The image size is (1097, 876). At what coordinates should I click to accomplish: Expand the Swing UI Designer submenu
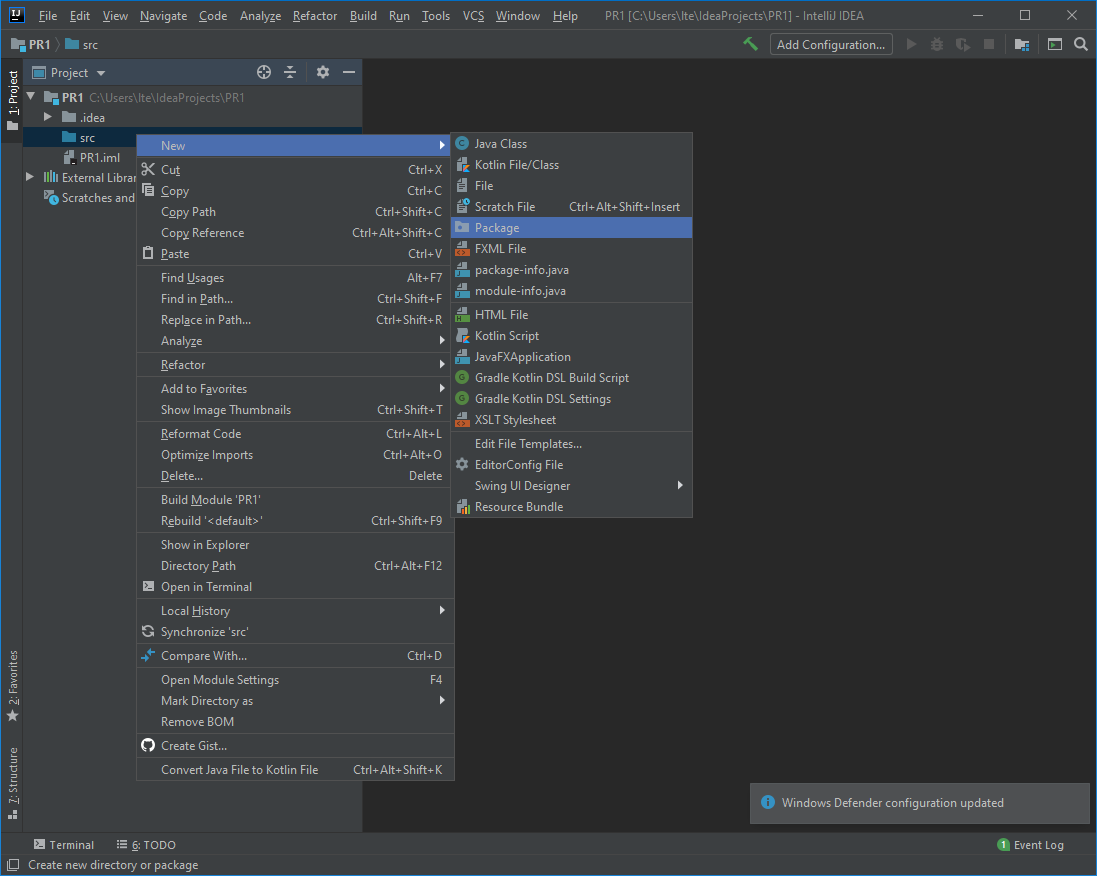pos(572,486)
